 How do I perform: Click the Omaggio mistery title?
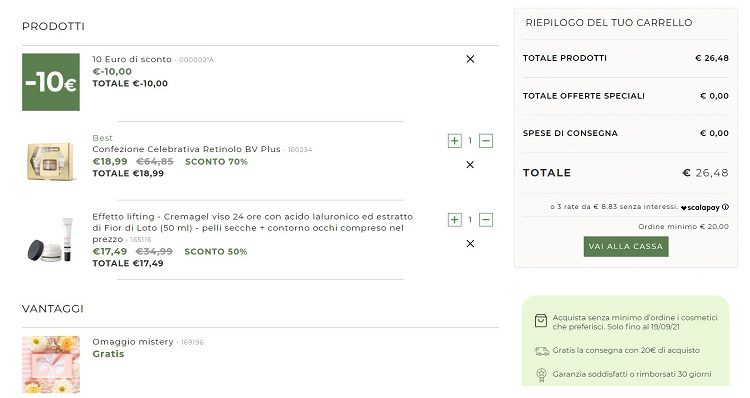pos(133,342)
